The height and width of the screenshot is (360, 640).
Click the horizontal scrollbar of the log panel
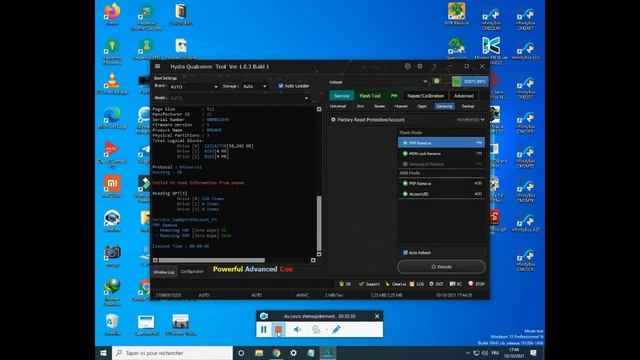tap(212, 260)
